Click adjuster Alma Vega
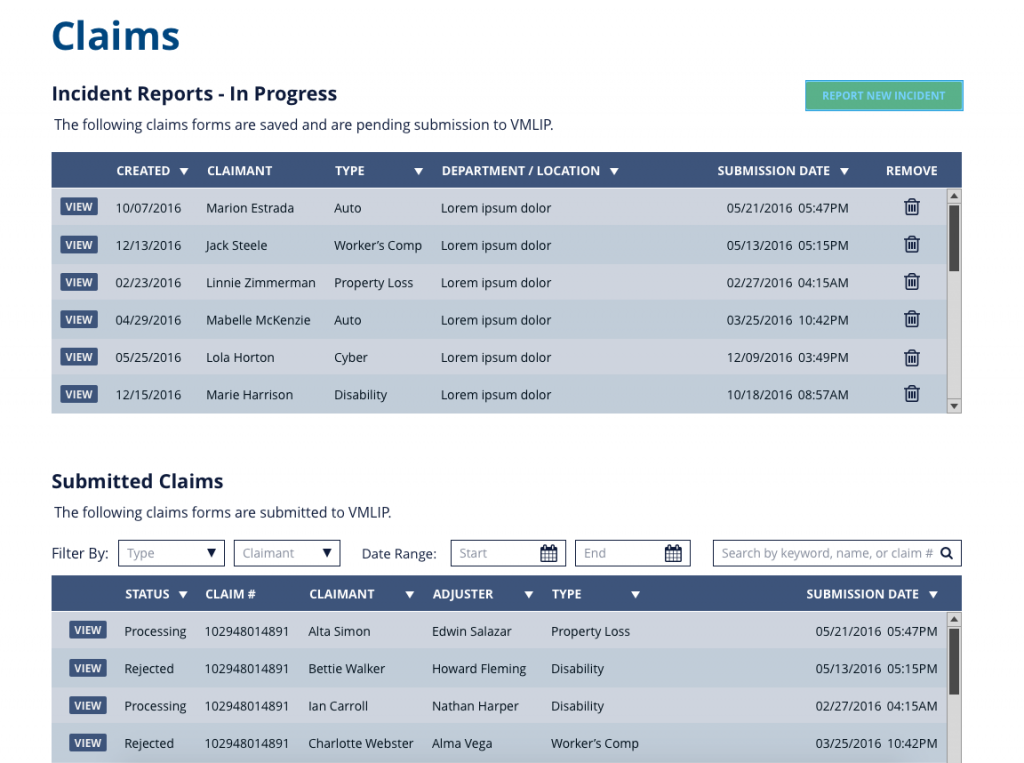This screenshot has width=1024, height=763. 462,743
